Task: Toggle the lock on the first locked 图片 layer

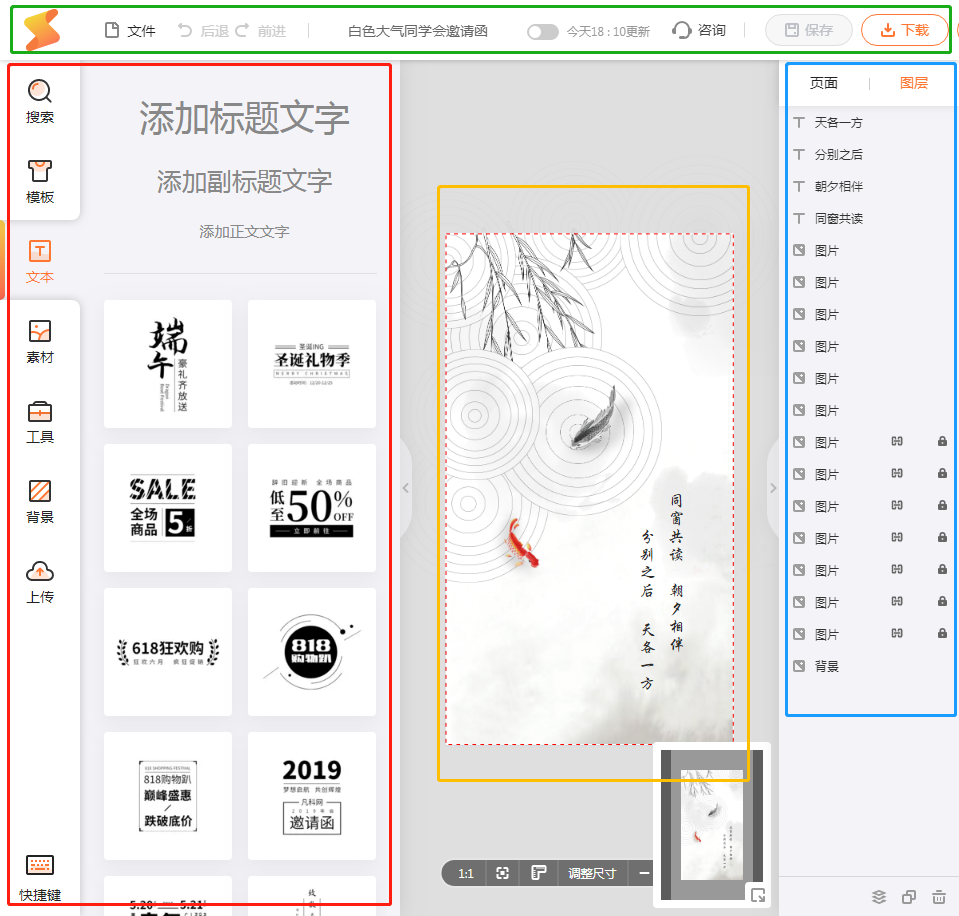Action: 942,441
